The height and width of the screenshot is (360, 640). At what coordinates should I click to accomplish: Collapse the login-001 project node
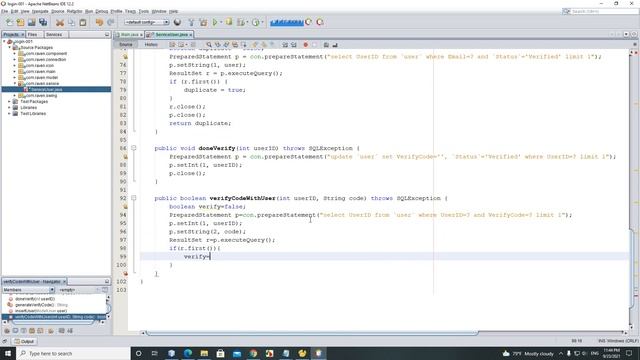pos(4,41)
